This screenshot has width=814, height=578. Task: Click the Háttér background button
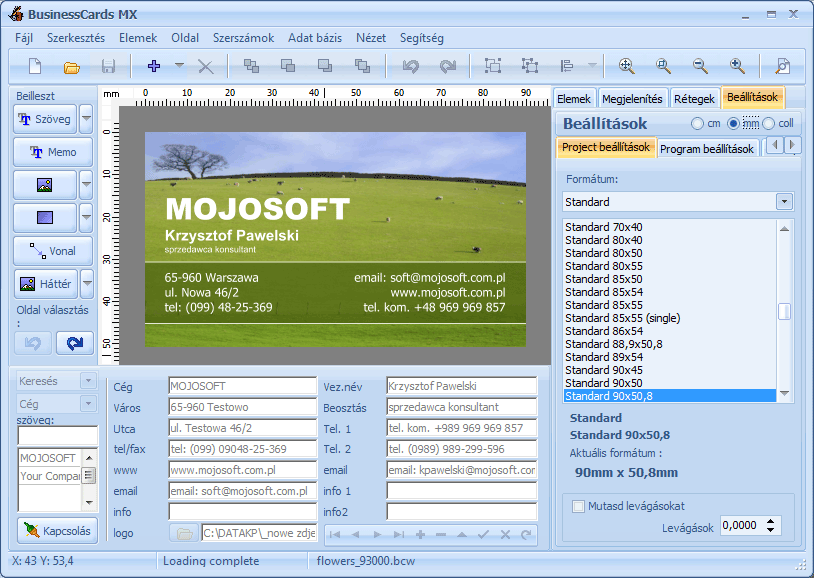click(46, 284)
